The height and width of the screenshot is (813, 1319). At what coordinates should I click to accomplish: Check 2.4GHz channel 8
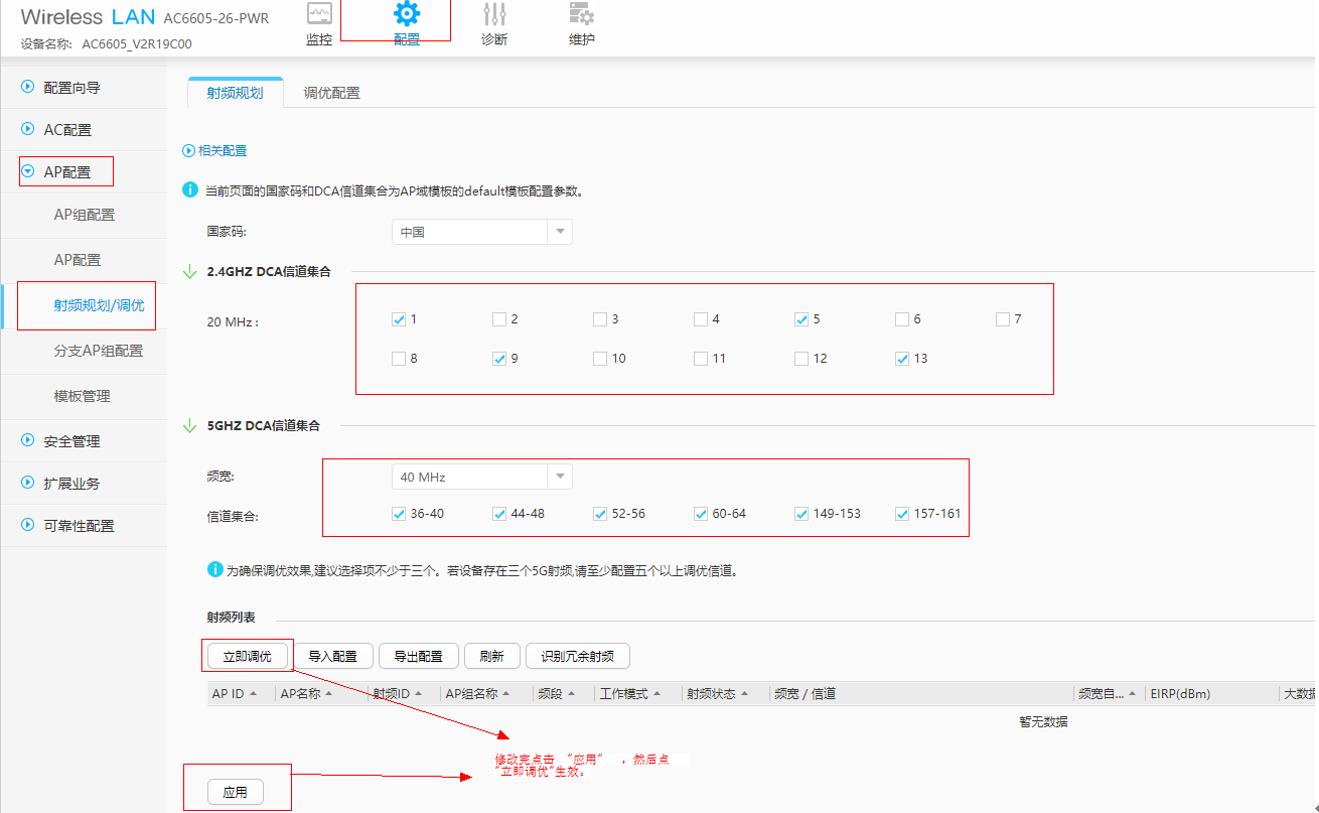click(399, 358)
